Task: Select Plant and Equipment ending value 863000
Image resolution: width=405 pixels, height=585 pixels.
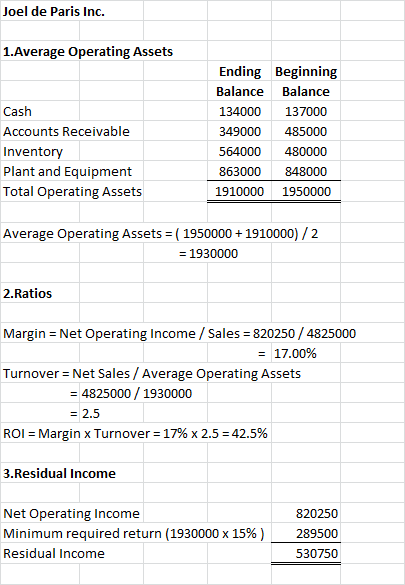Action: [x=240, y=172]
